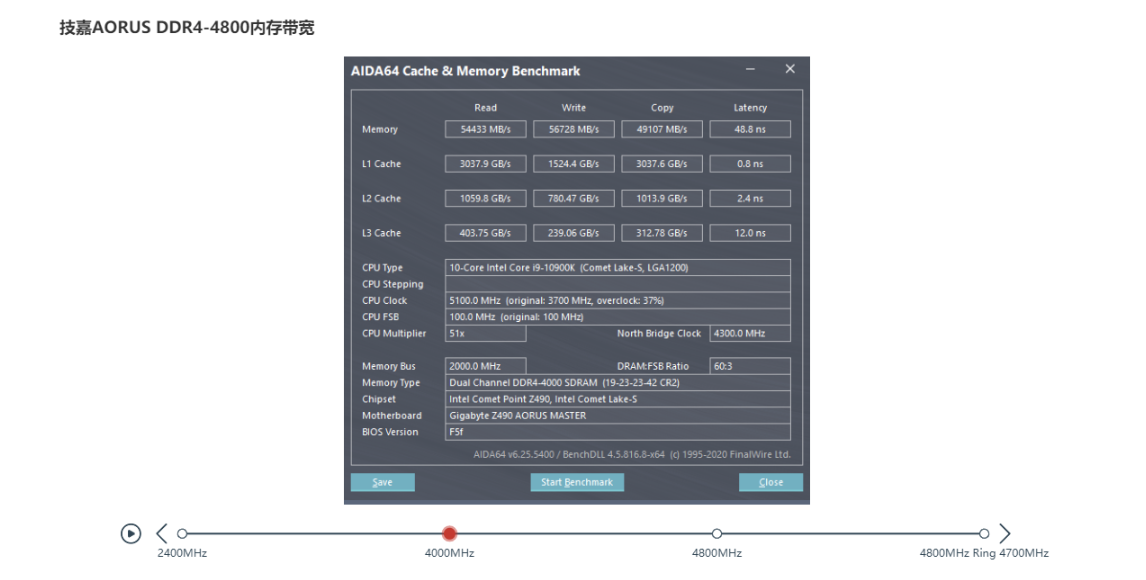Screen dimensions: 1146x580
Task: Go to next slide with right chevron
Action: tap(1005, 534)
